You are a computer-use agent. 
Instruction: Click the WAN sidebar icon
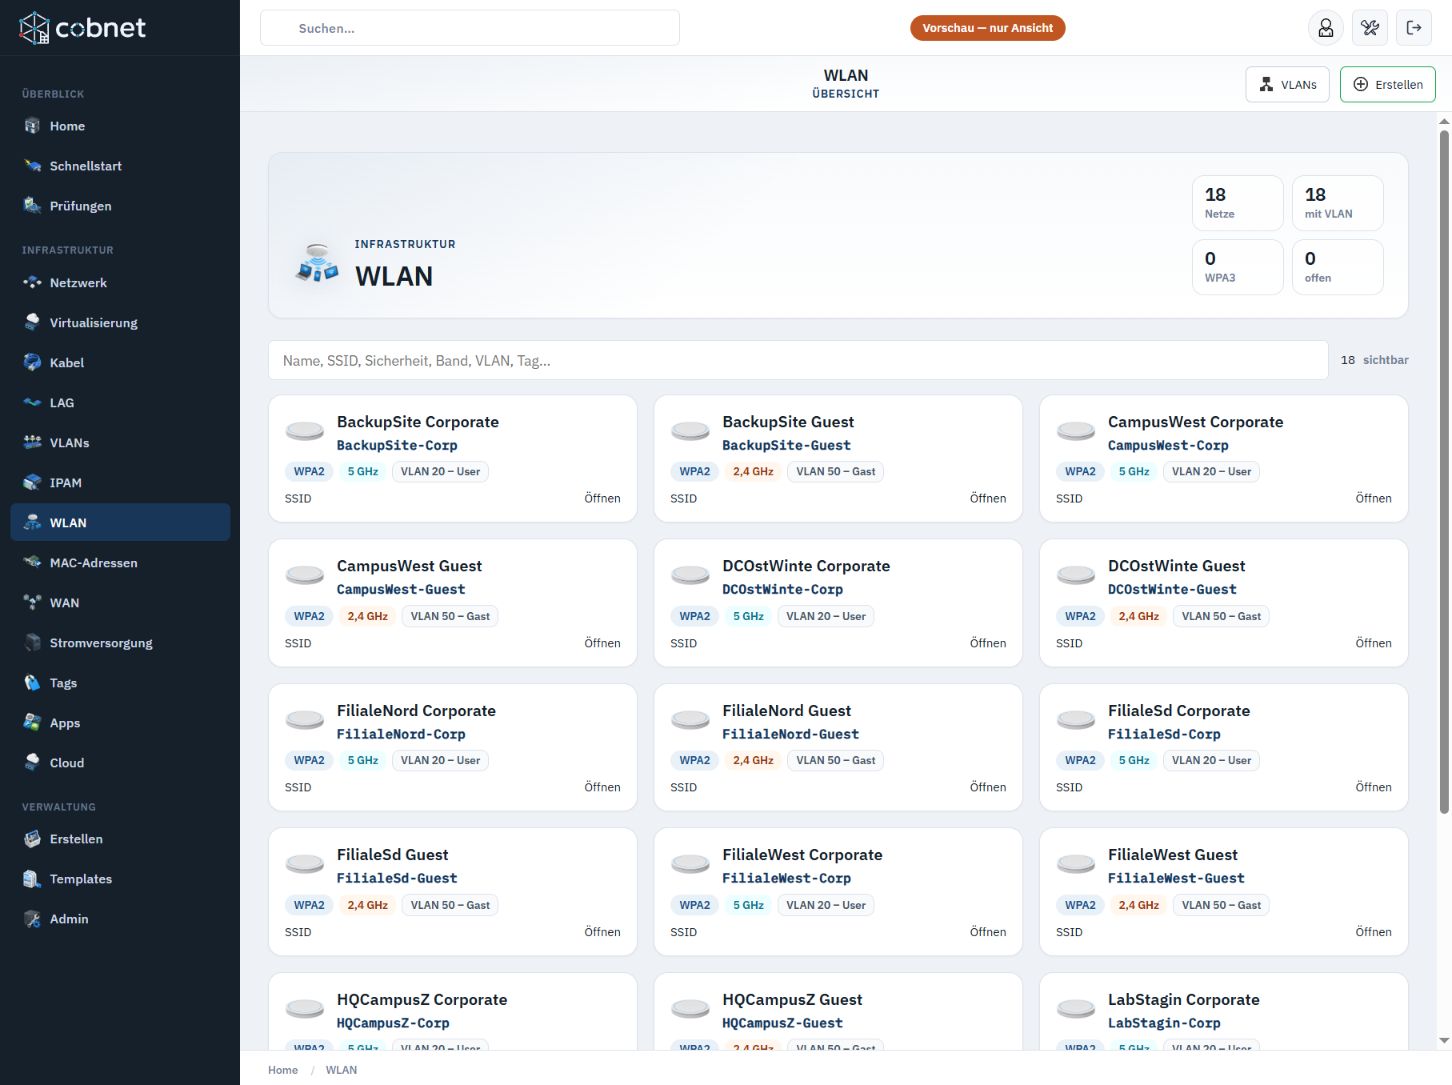(32, 603)
